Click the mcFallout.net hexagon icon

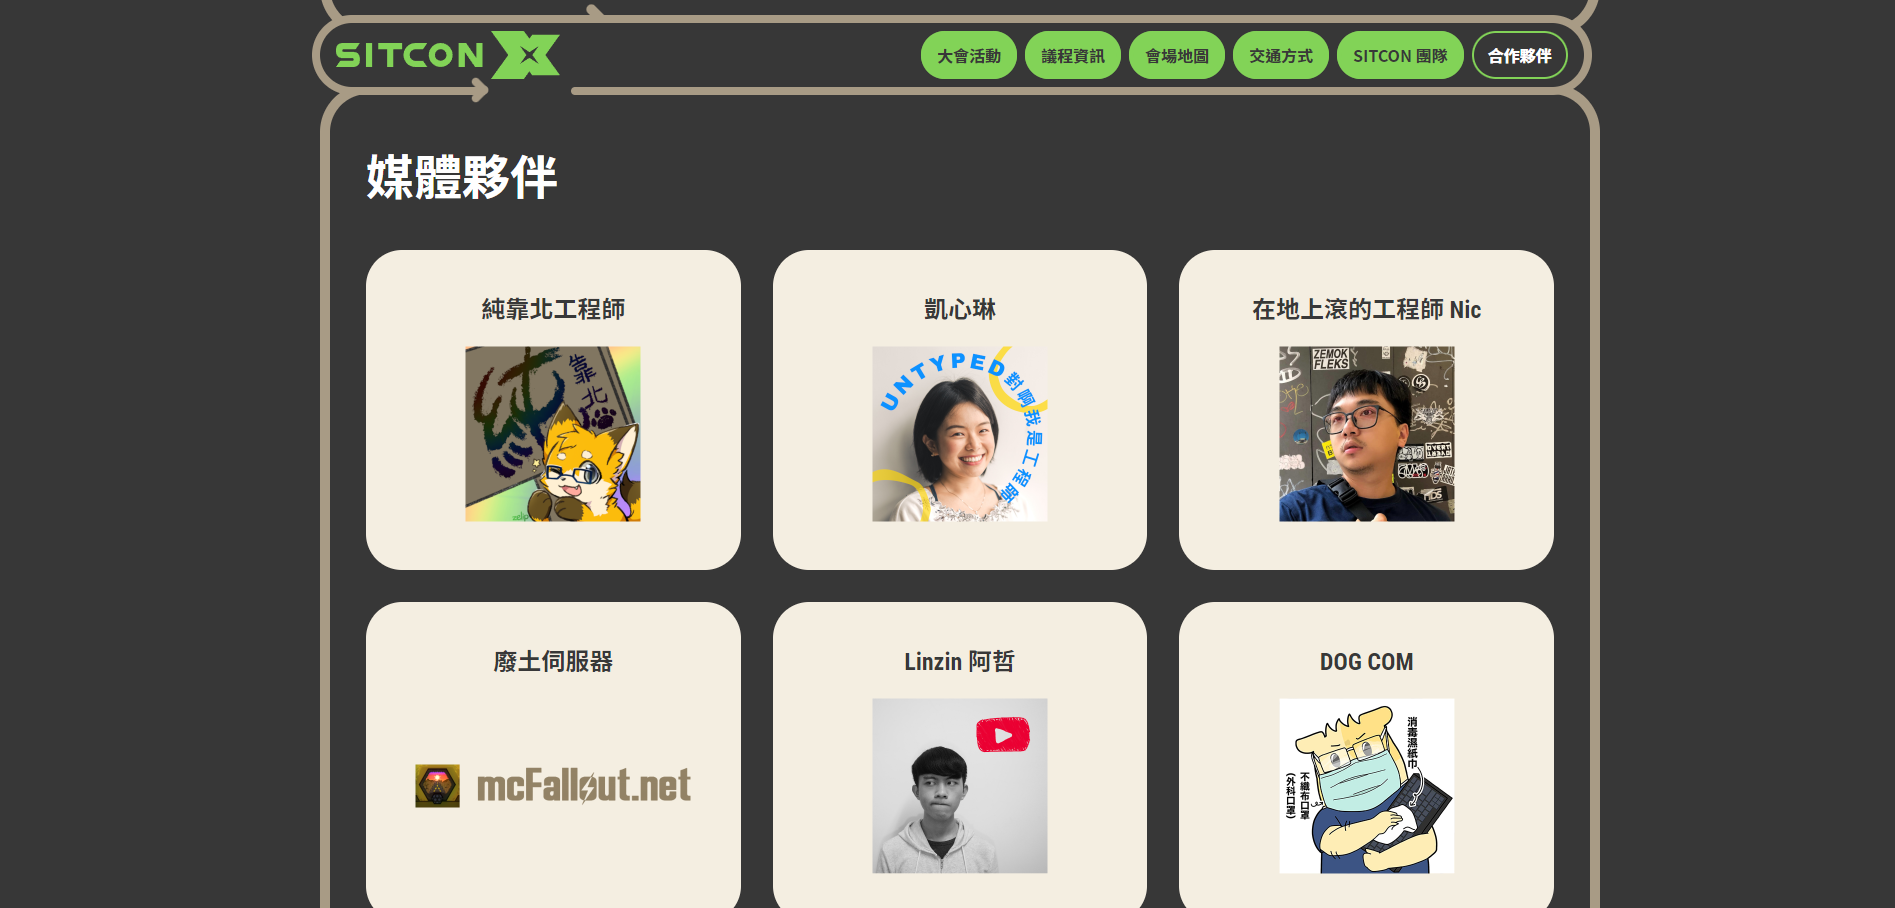(x=438, y=786)
